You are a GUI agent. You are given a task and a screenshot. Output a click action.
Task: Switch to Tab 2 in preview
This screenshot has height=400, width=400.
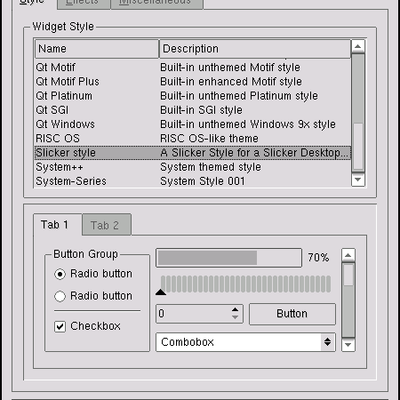pyautogui.click(x=106, y=225)
